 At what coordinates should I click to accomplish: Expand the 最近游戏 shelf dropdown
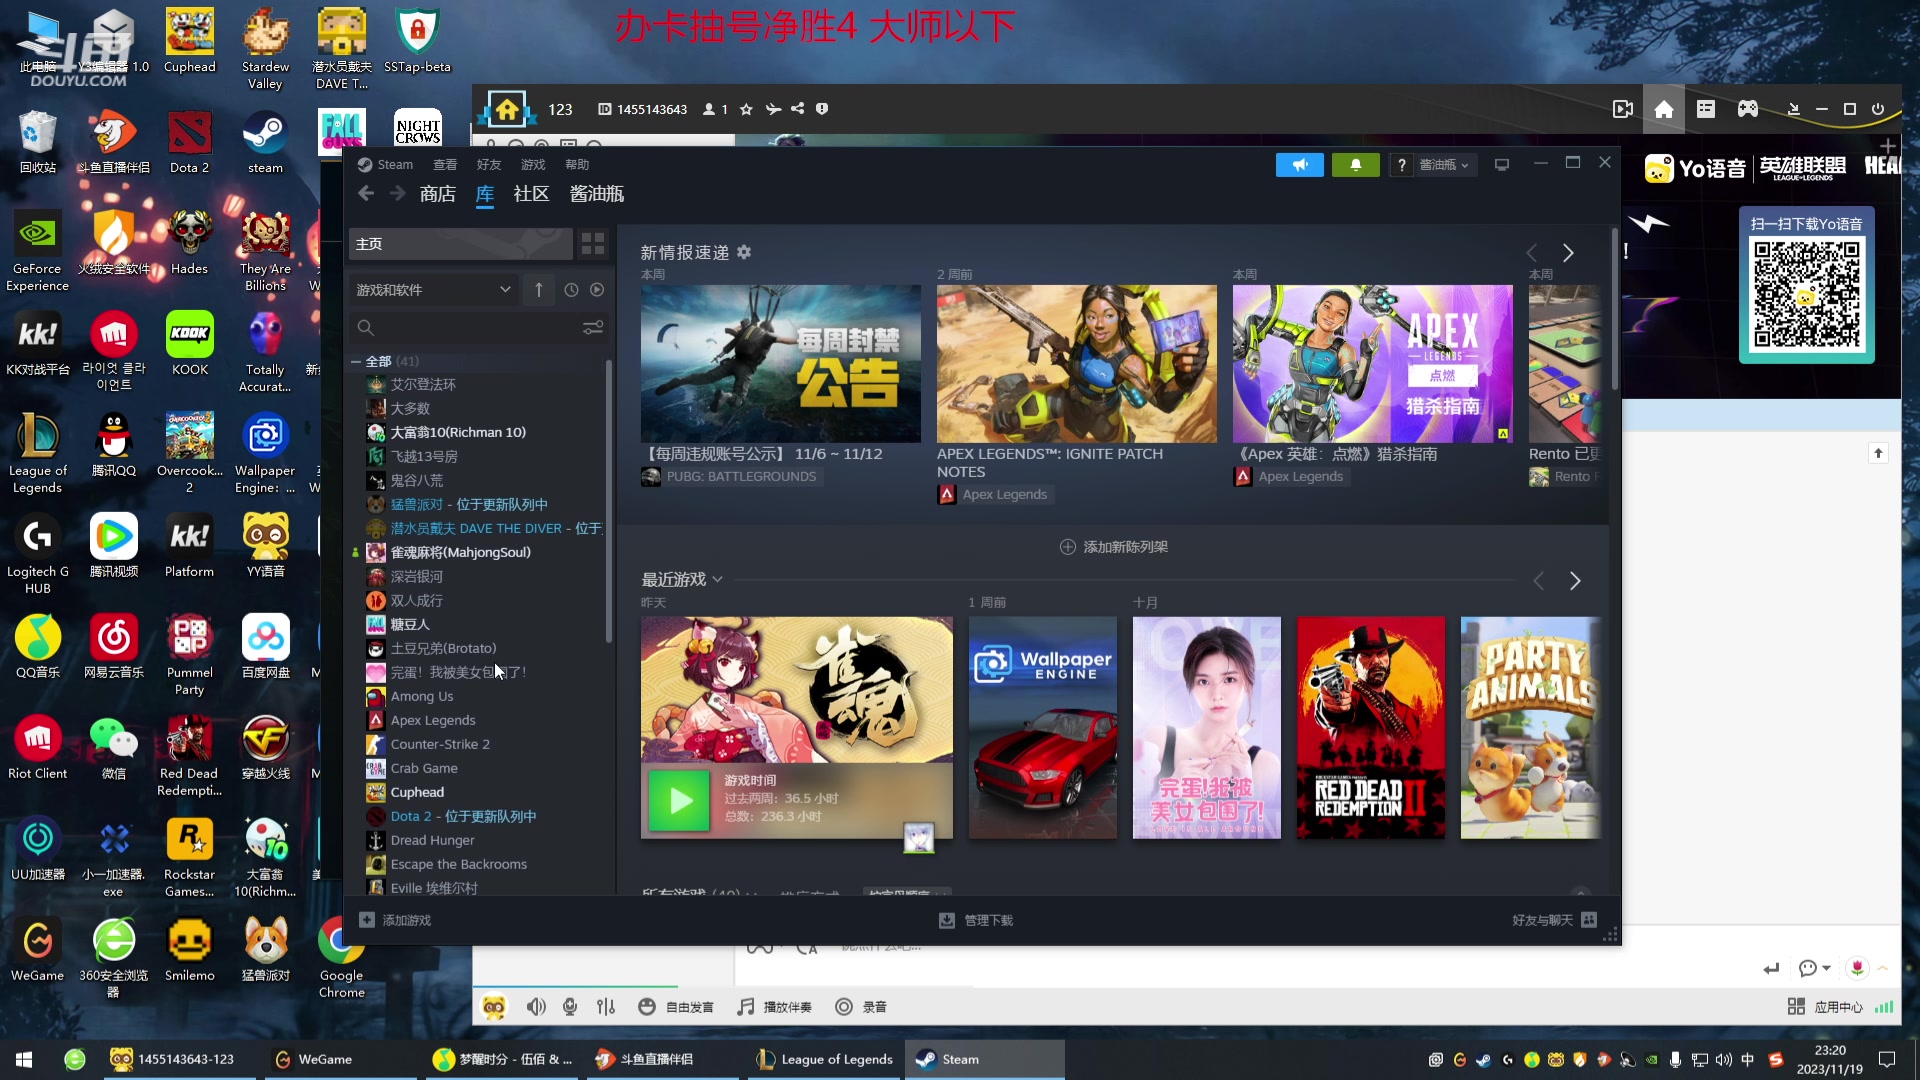pyautogui.click(x=717, y=580)
